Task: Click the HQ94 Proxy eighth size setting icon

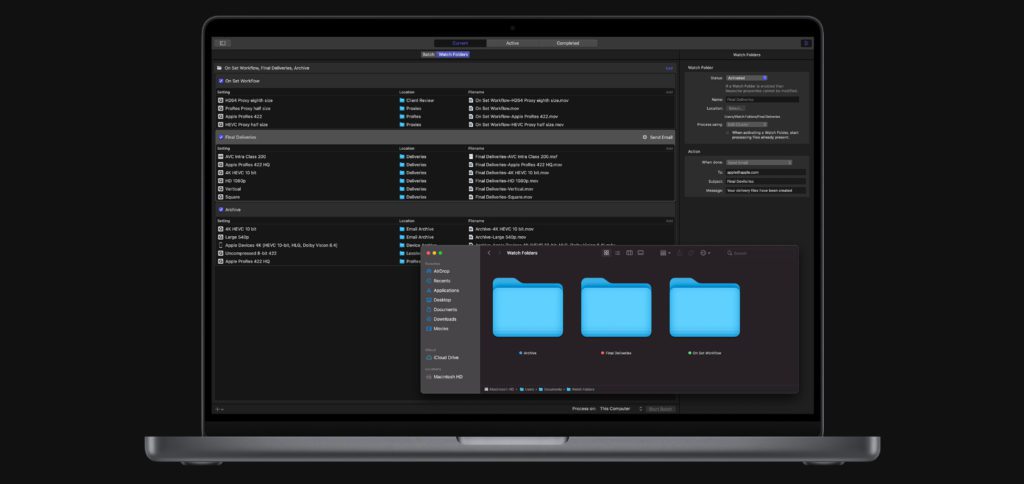Action: click(221, 101)
